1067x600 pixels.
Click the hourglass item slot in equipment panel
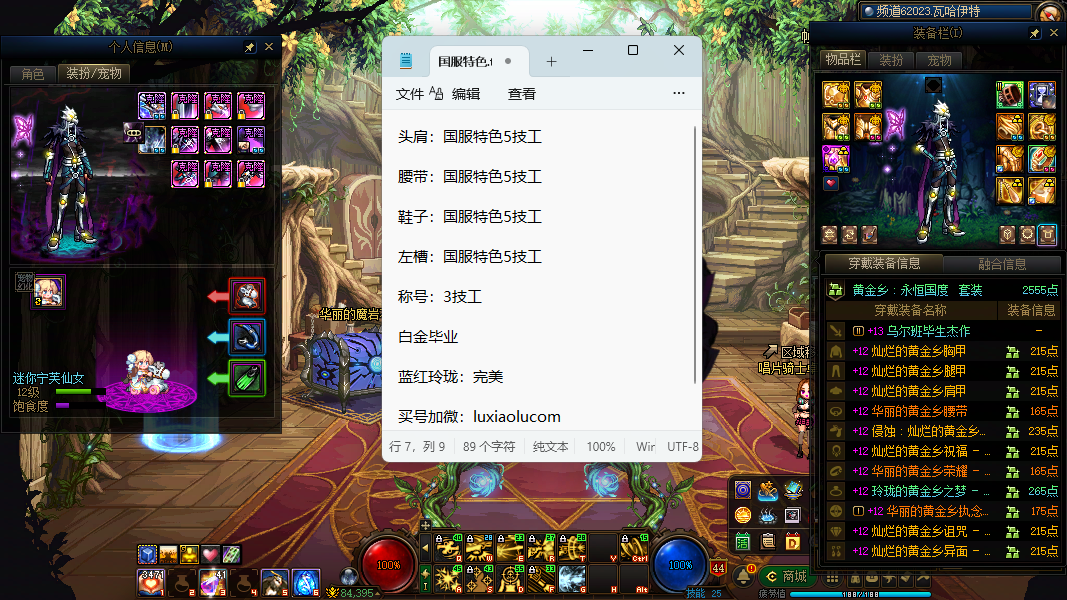tap(1042, 95)
